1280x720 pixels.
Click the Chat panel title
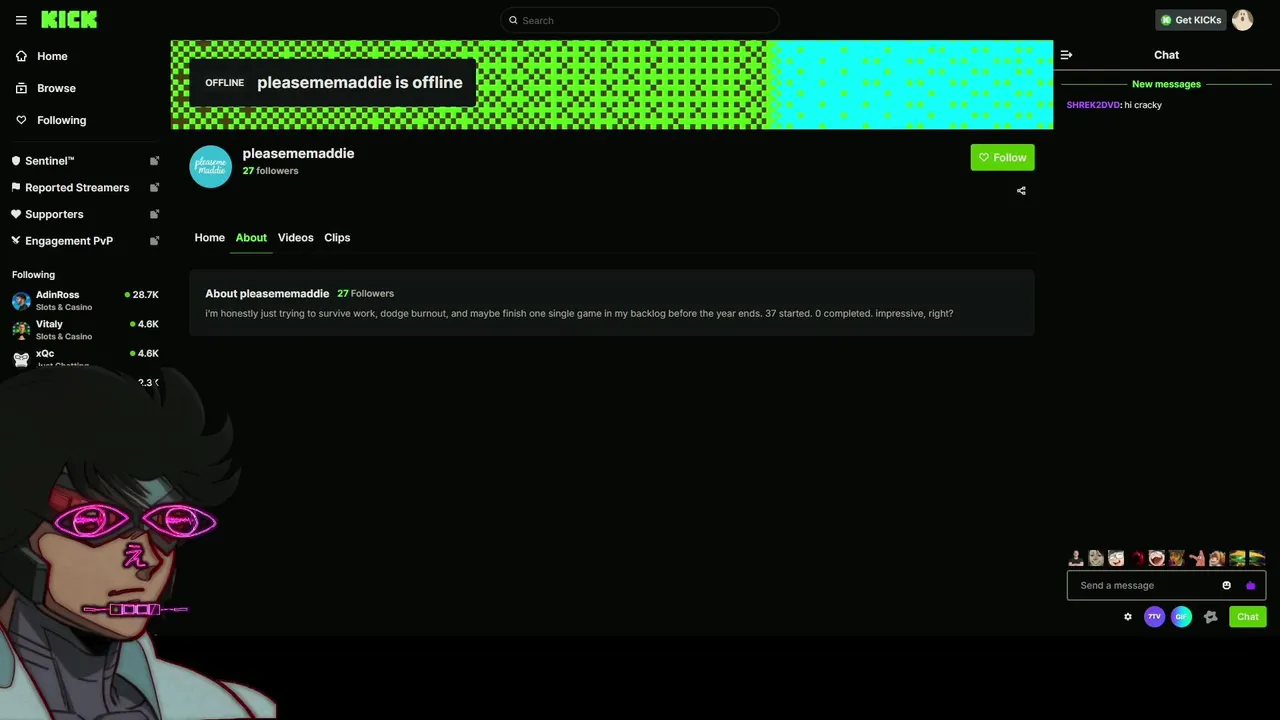tap(1166, 55)
